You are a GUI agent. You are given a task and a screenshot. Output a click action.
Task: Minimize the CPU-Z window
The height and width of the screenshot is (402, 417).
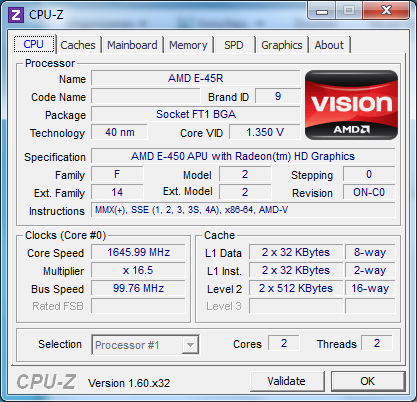(322, 11)
